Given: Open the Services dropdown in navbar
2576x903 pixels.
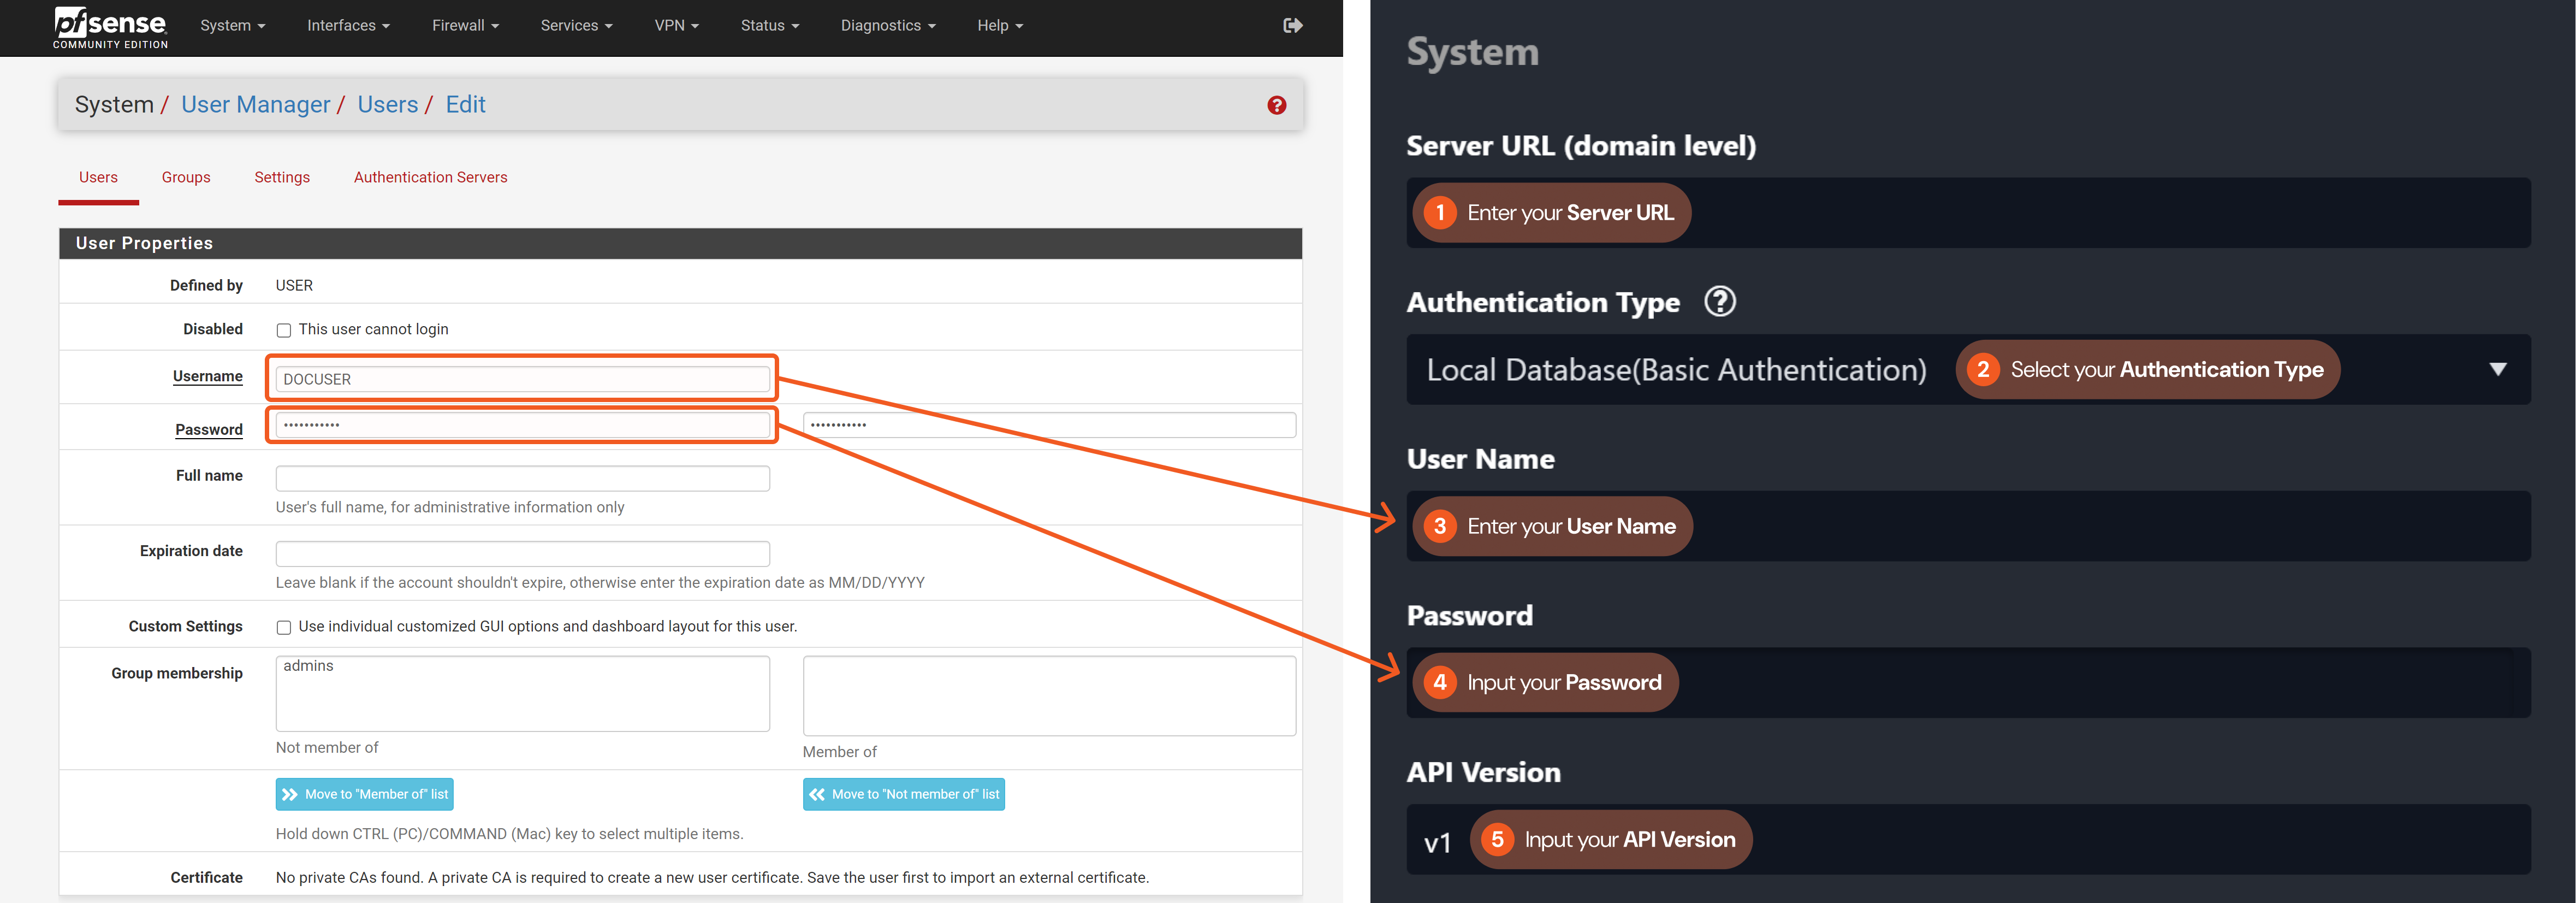Looking at the screenshot, I should [x=576, y=26].
